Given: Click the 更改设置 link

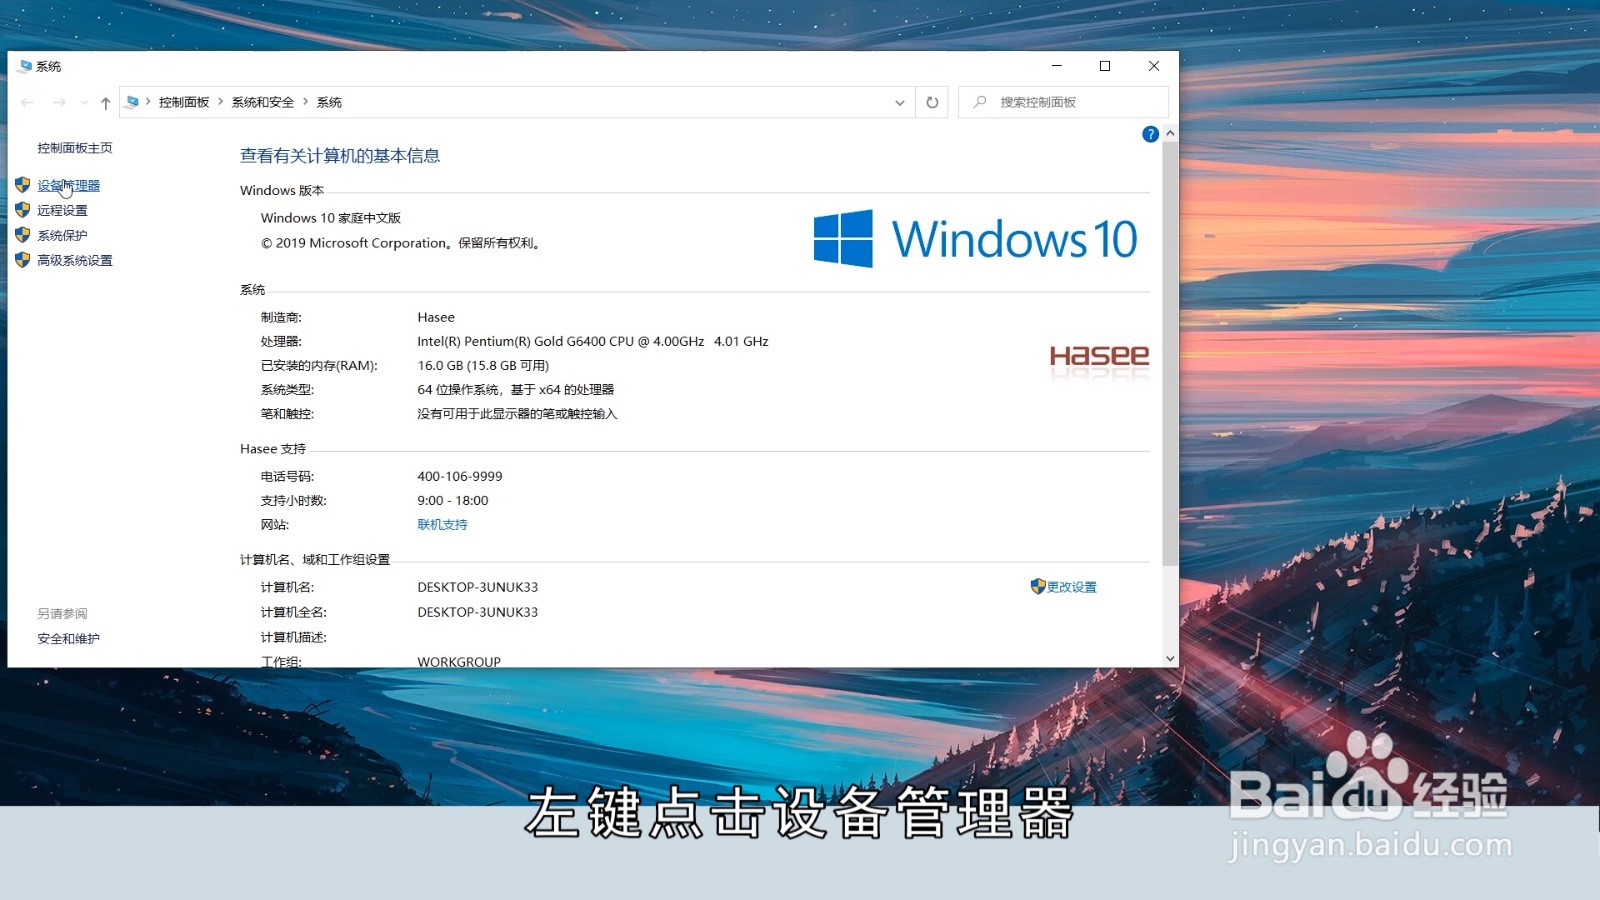Looking at the screenshot, I should point(1072,587).
